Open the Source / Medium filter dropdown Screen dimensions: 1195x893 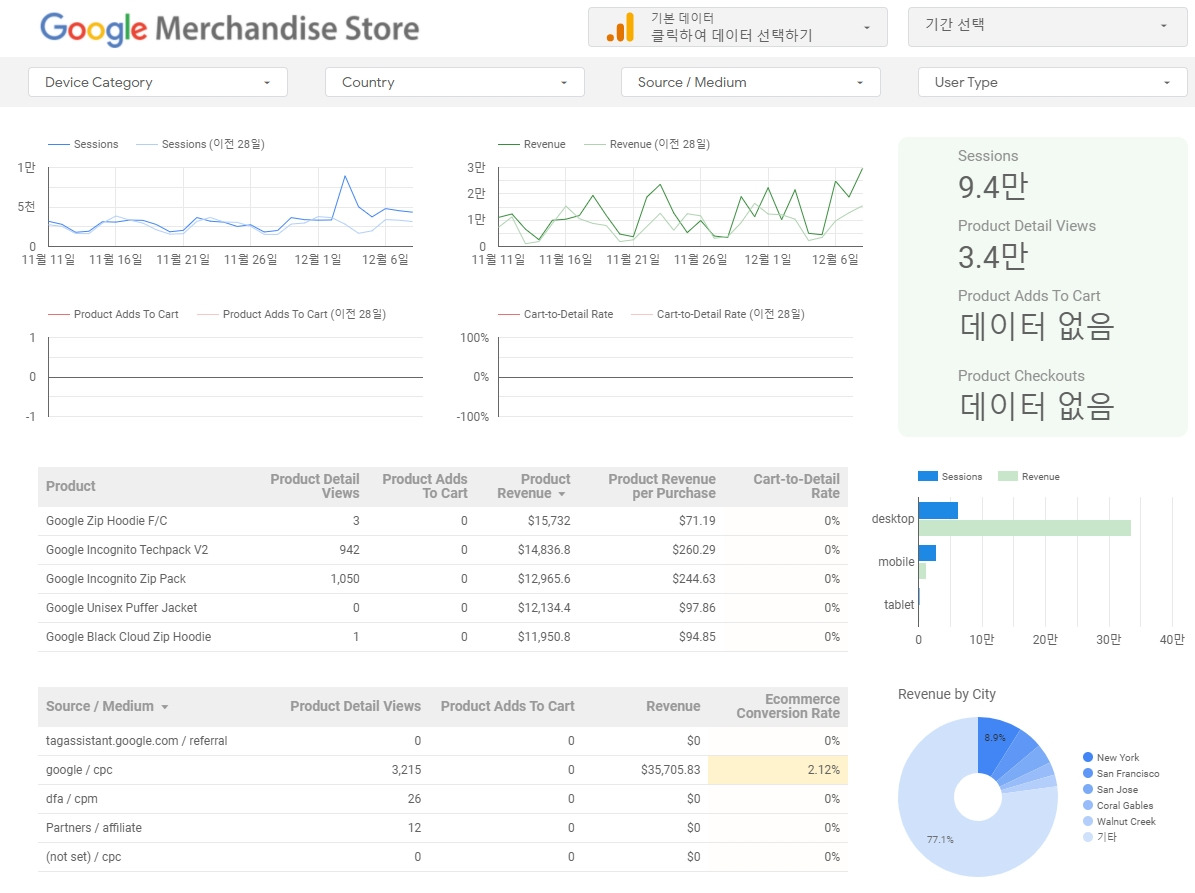tap(751, 82)
